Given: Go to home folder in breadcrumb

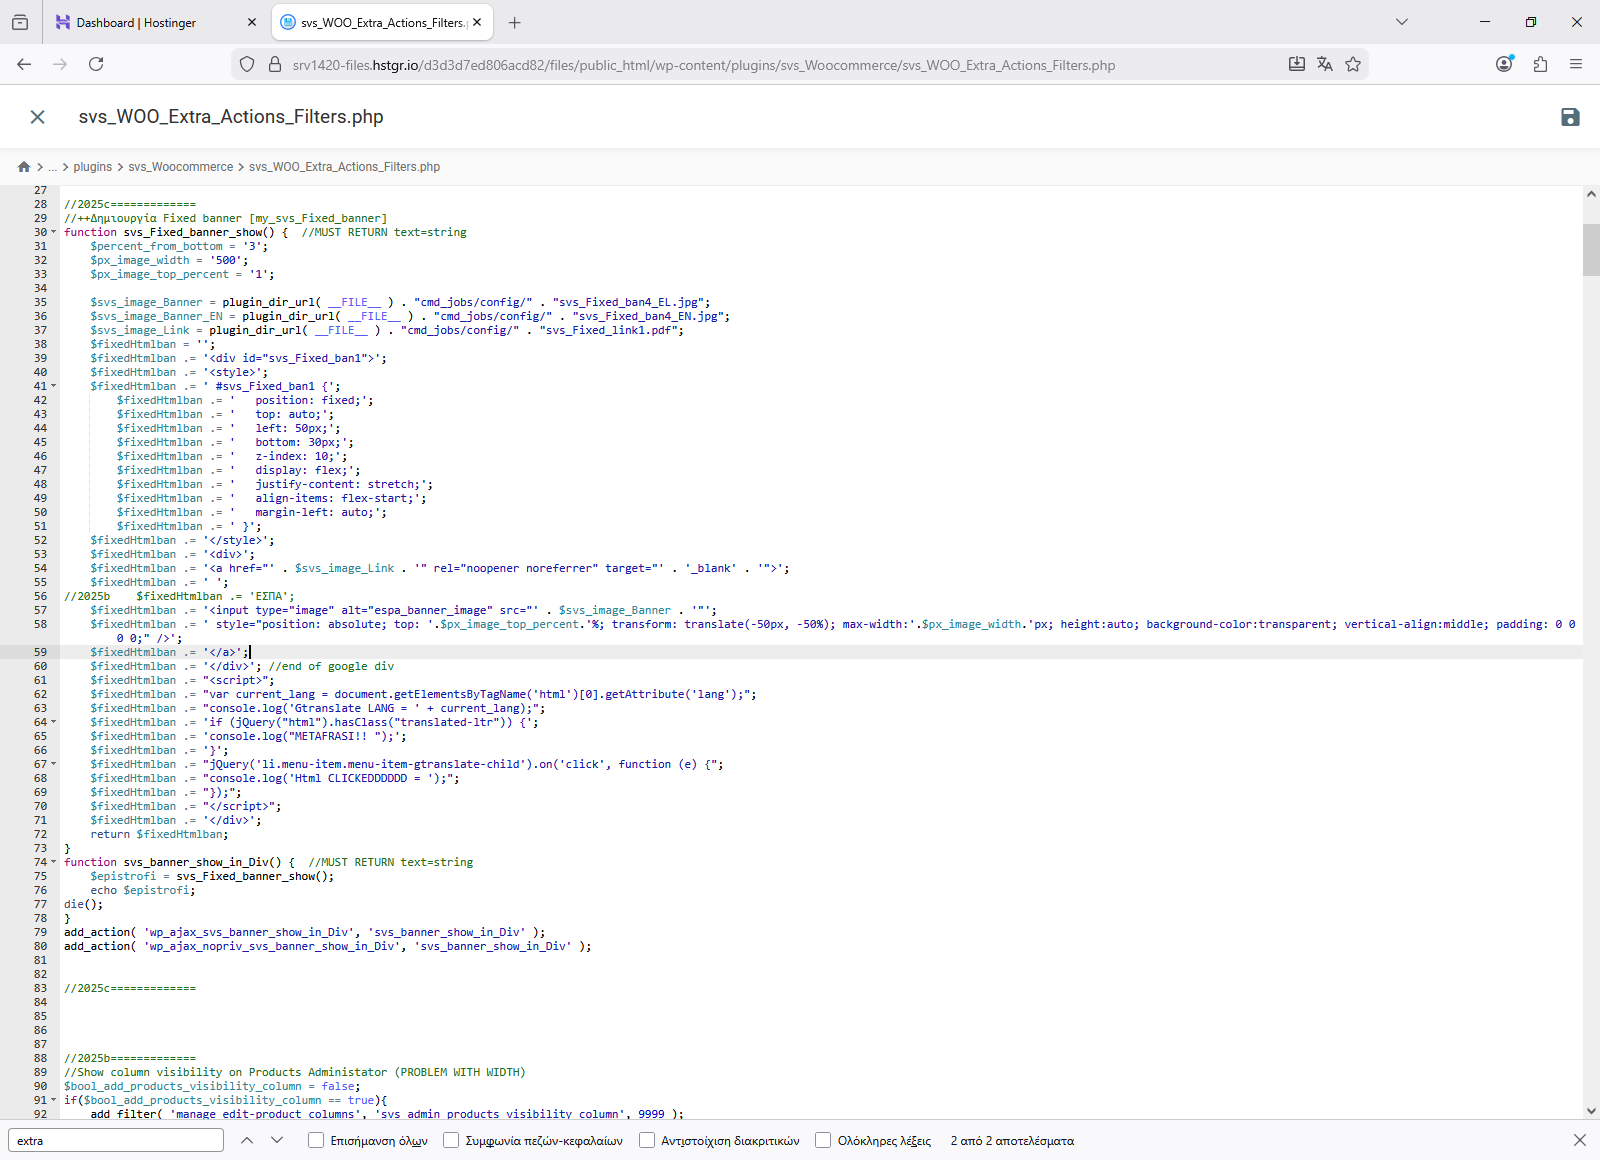Looking at the screenshot, I should (x=24, y=167).
